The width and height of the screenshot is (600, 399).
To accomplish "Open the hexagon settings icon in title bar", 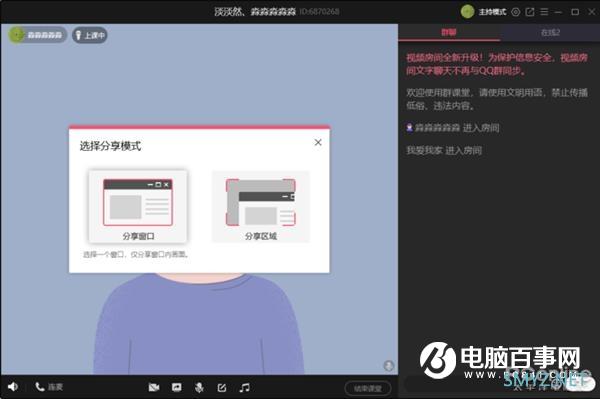I will 516,12.
